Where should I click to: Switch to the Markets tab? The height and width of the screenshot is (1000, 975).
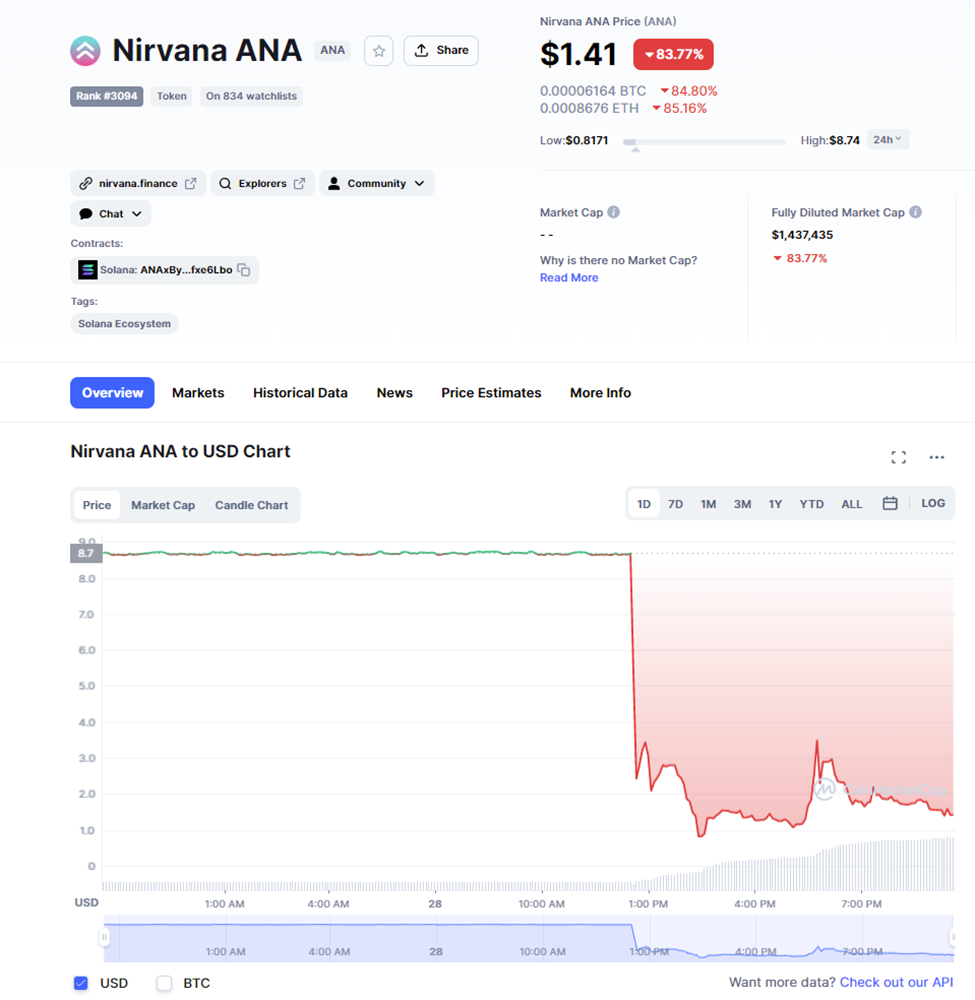pos(198,393)
